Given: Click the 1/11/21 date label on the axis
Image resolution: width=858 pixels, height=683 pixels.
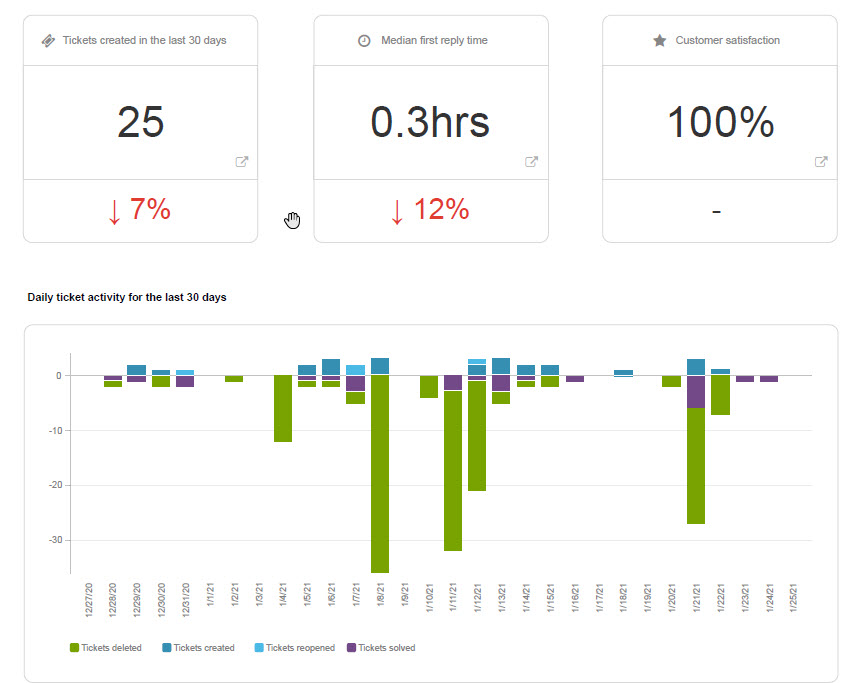Looking at the screenshot, I should click(454, 599).
